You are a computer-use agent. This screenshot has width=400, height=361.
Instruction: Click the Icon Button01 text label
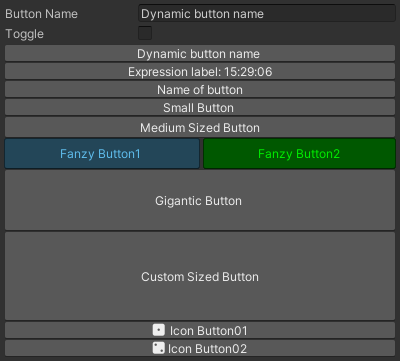[209, 331]
